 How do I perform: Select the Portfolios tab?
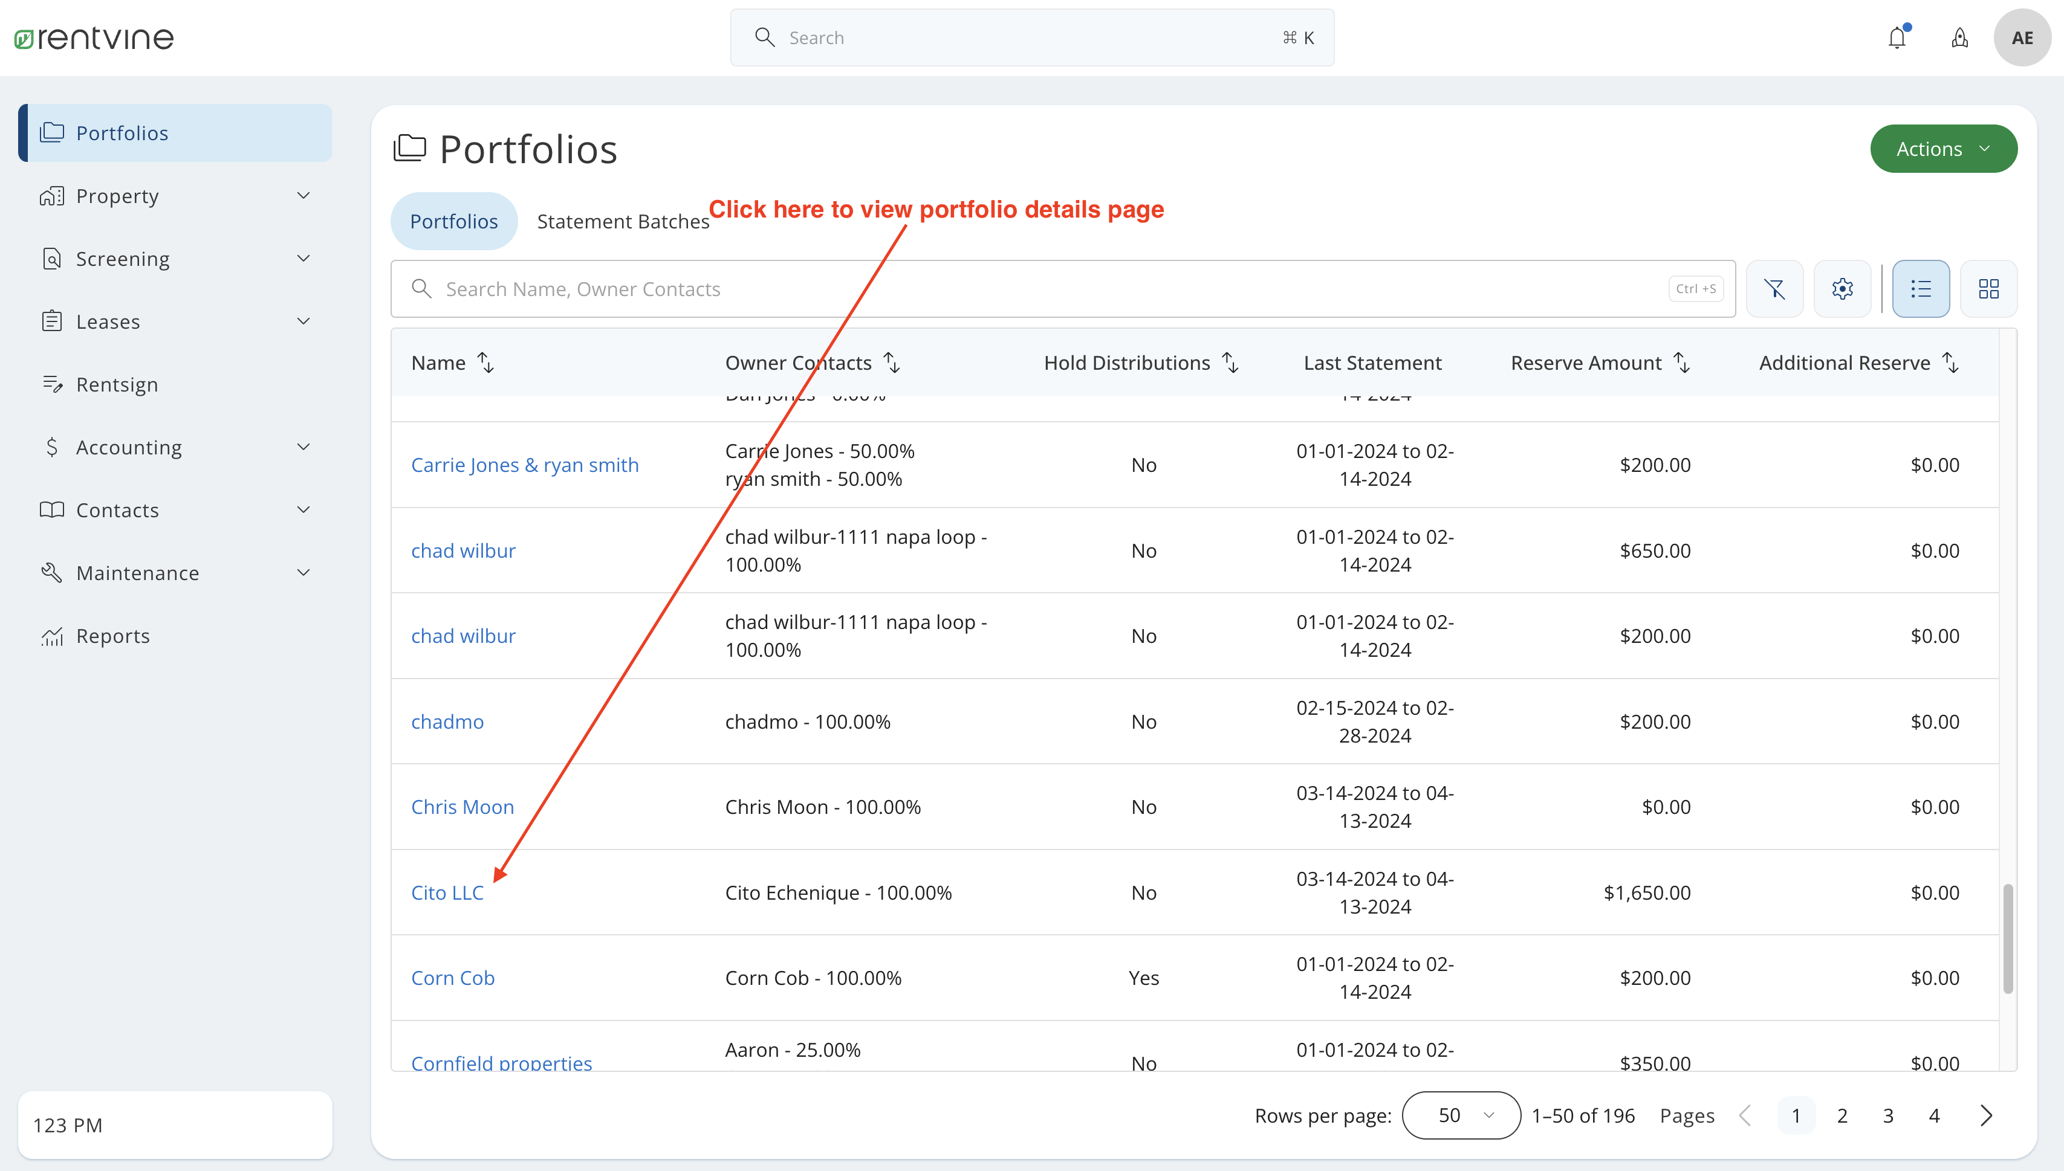[x=453, y=221]
